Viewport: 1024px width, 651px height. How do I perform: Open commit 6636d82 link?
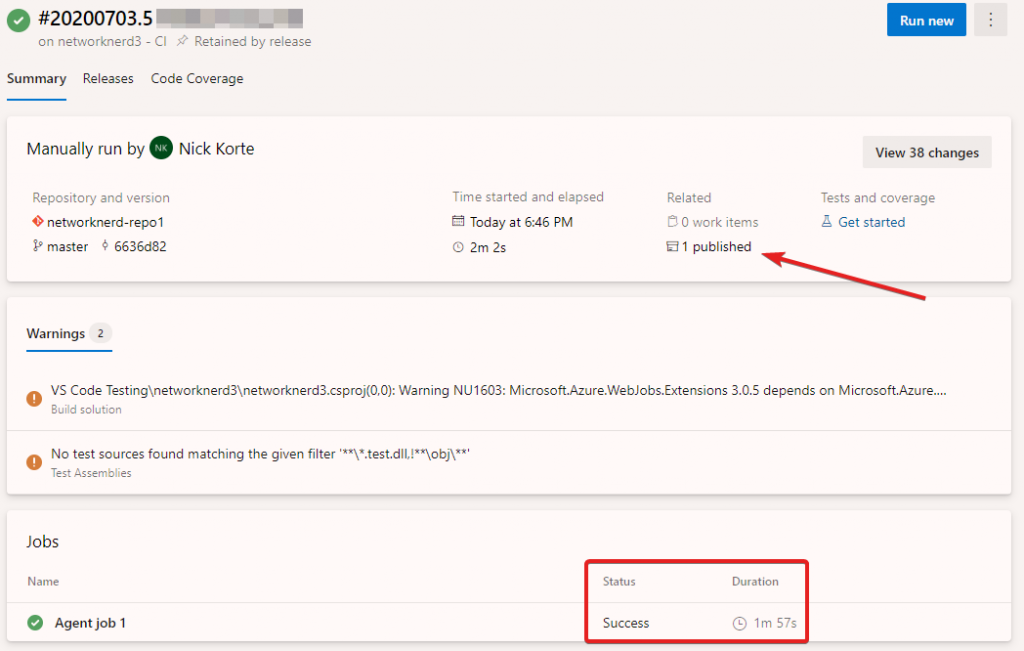[140, 246]
